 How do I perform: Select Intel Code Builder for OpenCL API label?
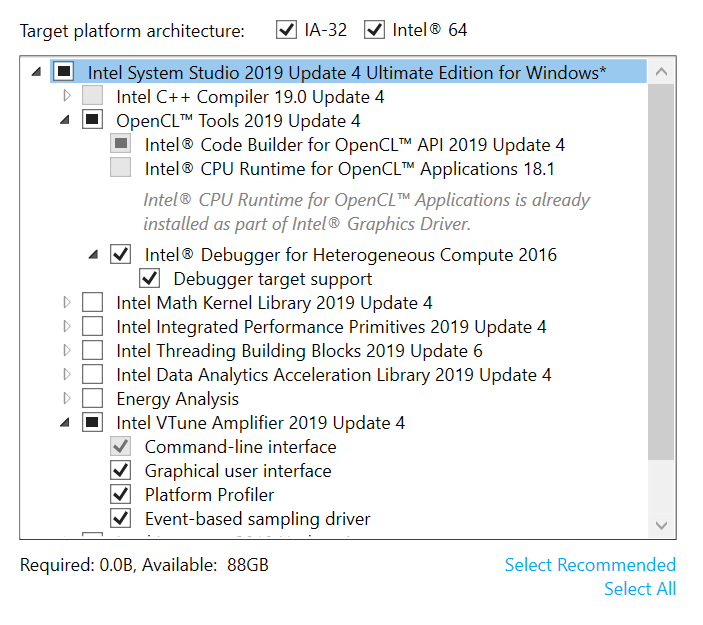(355, 145)
